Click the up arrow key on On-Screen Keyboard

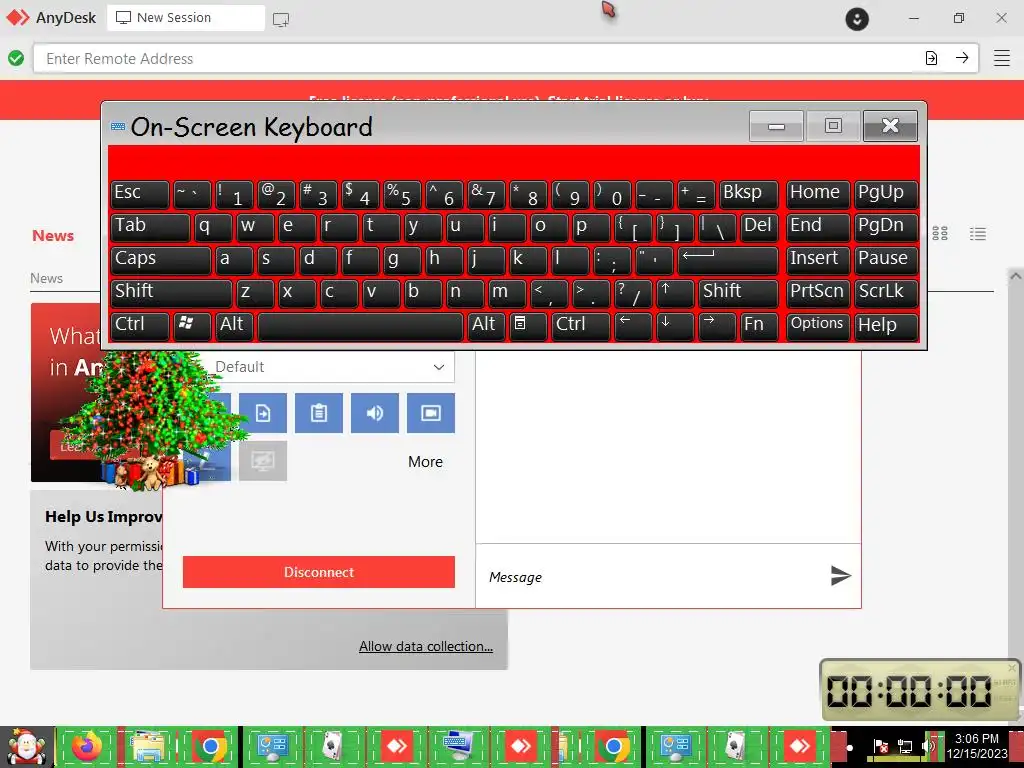pos(675,293)
